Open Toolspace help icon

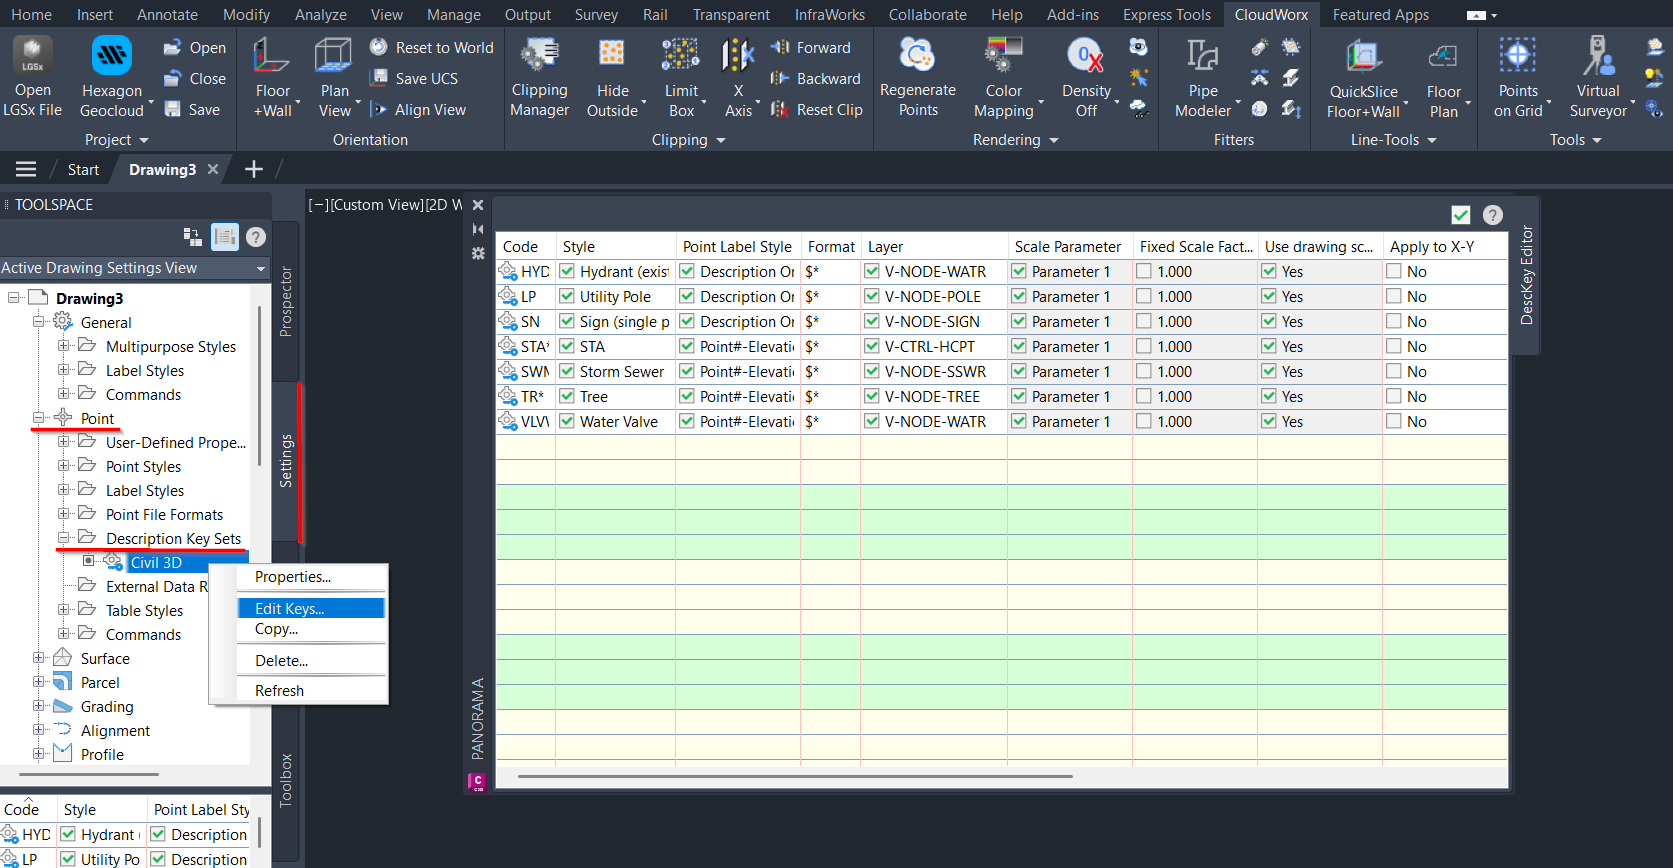[256, 237]
